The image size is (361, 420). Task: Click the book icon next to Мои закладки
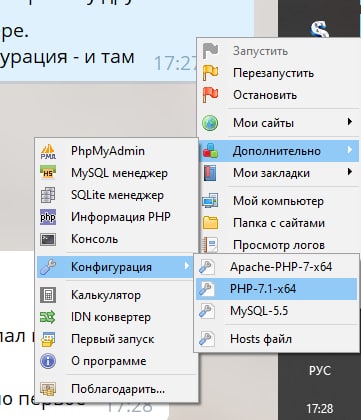210,173
